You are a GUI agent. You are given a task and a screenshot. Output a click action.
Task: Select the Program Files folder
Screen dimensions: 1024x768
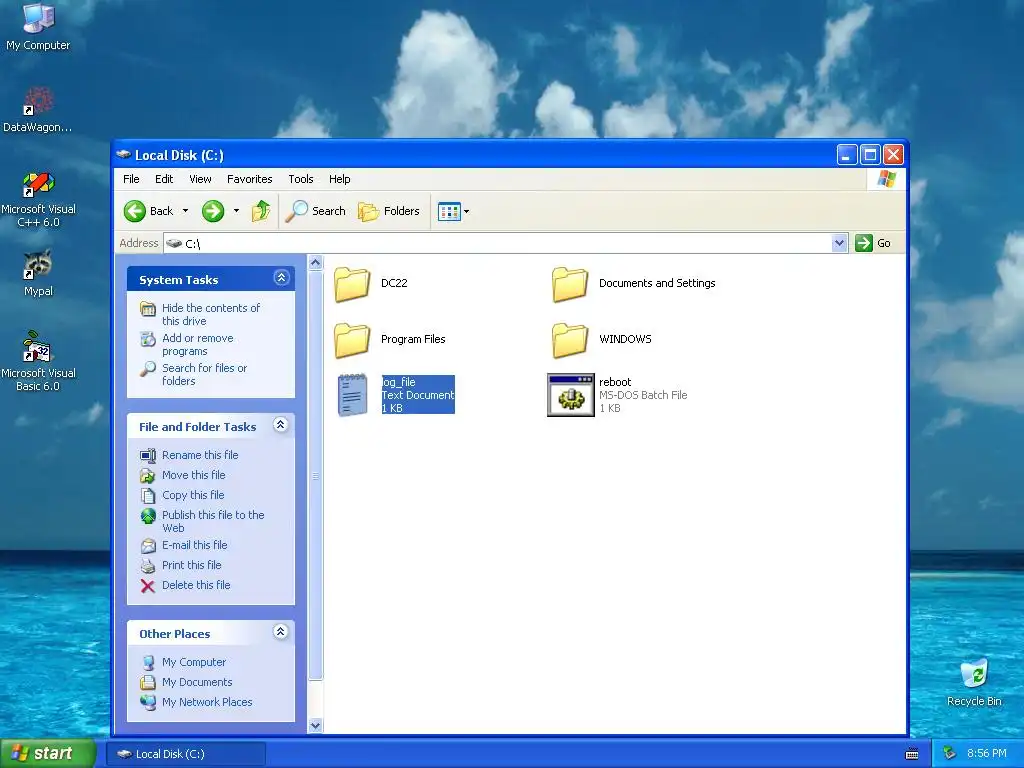[352, 340]
